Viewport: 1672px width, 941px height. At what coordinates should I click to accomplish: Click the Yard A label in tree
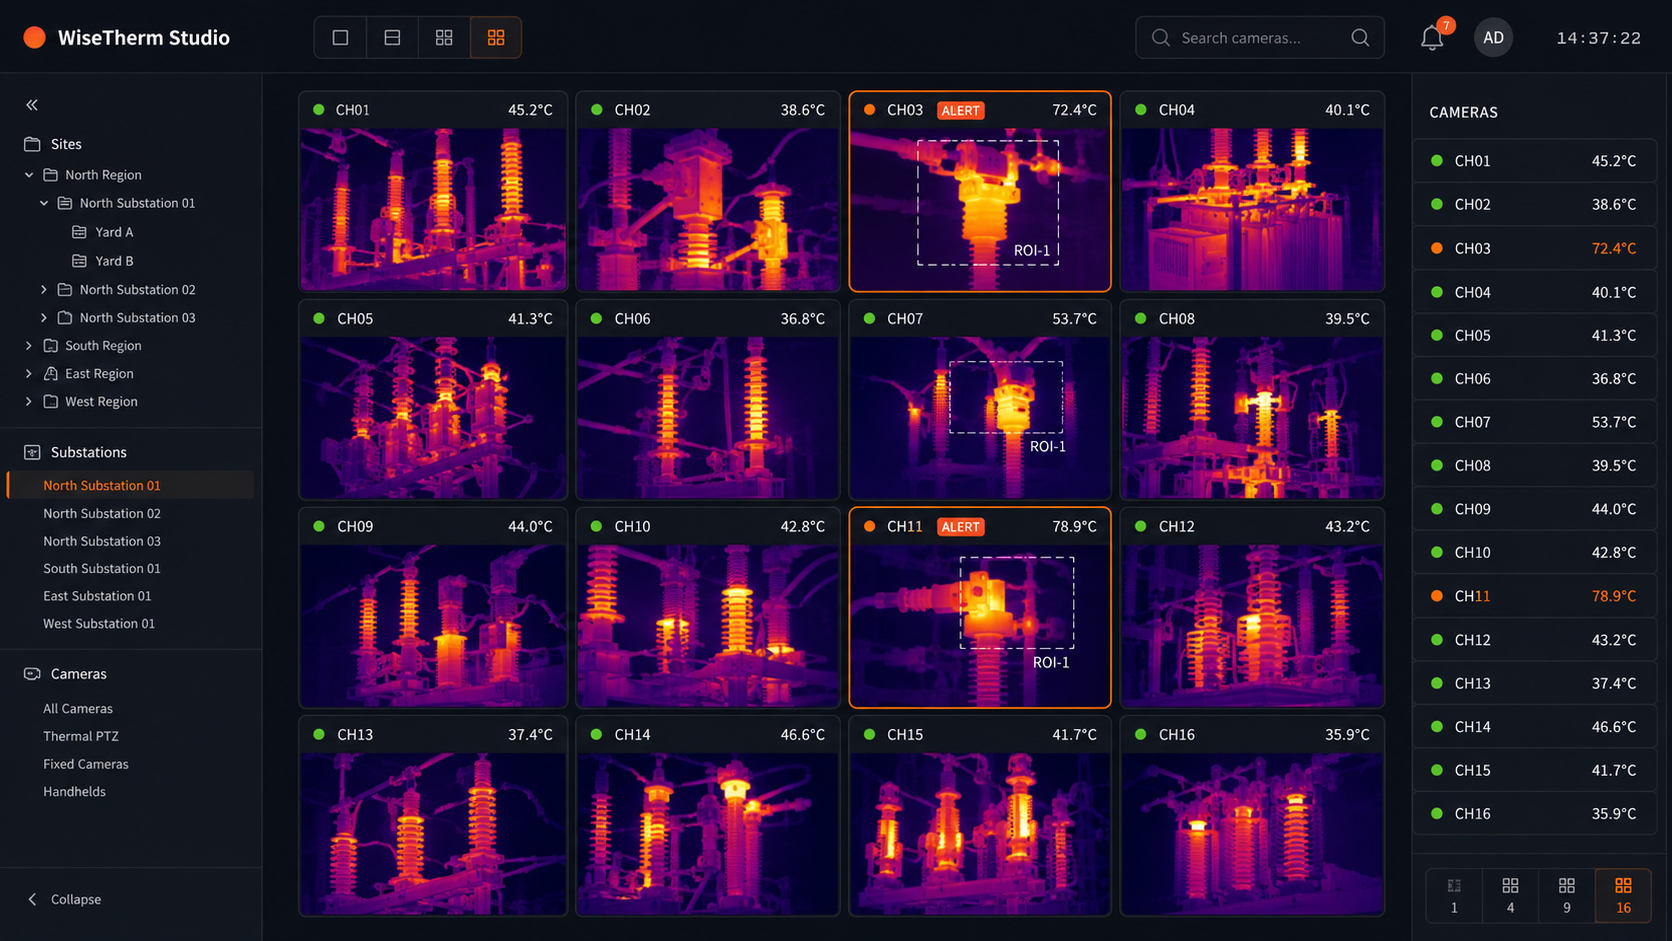[114, 232]
